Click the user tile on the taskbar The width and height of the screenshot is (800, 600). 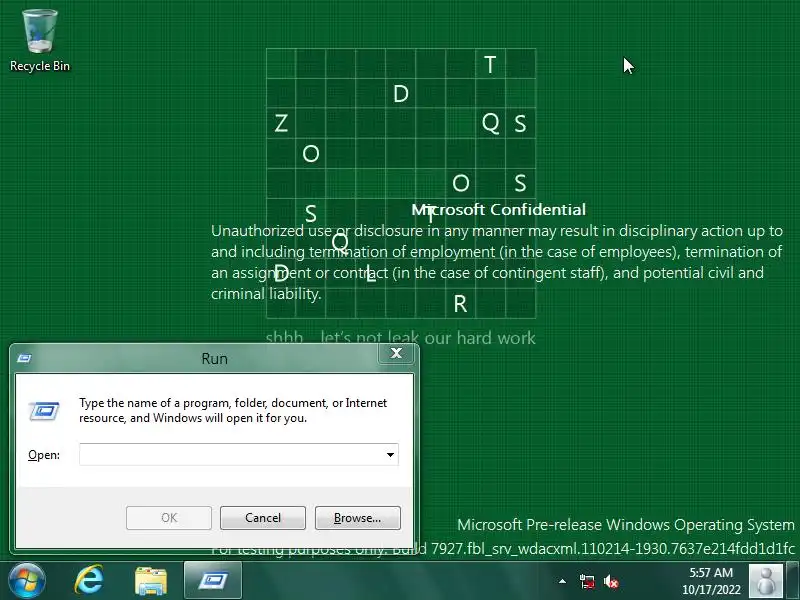tap(765, 581)
